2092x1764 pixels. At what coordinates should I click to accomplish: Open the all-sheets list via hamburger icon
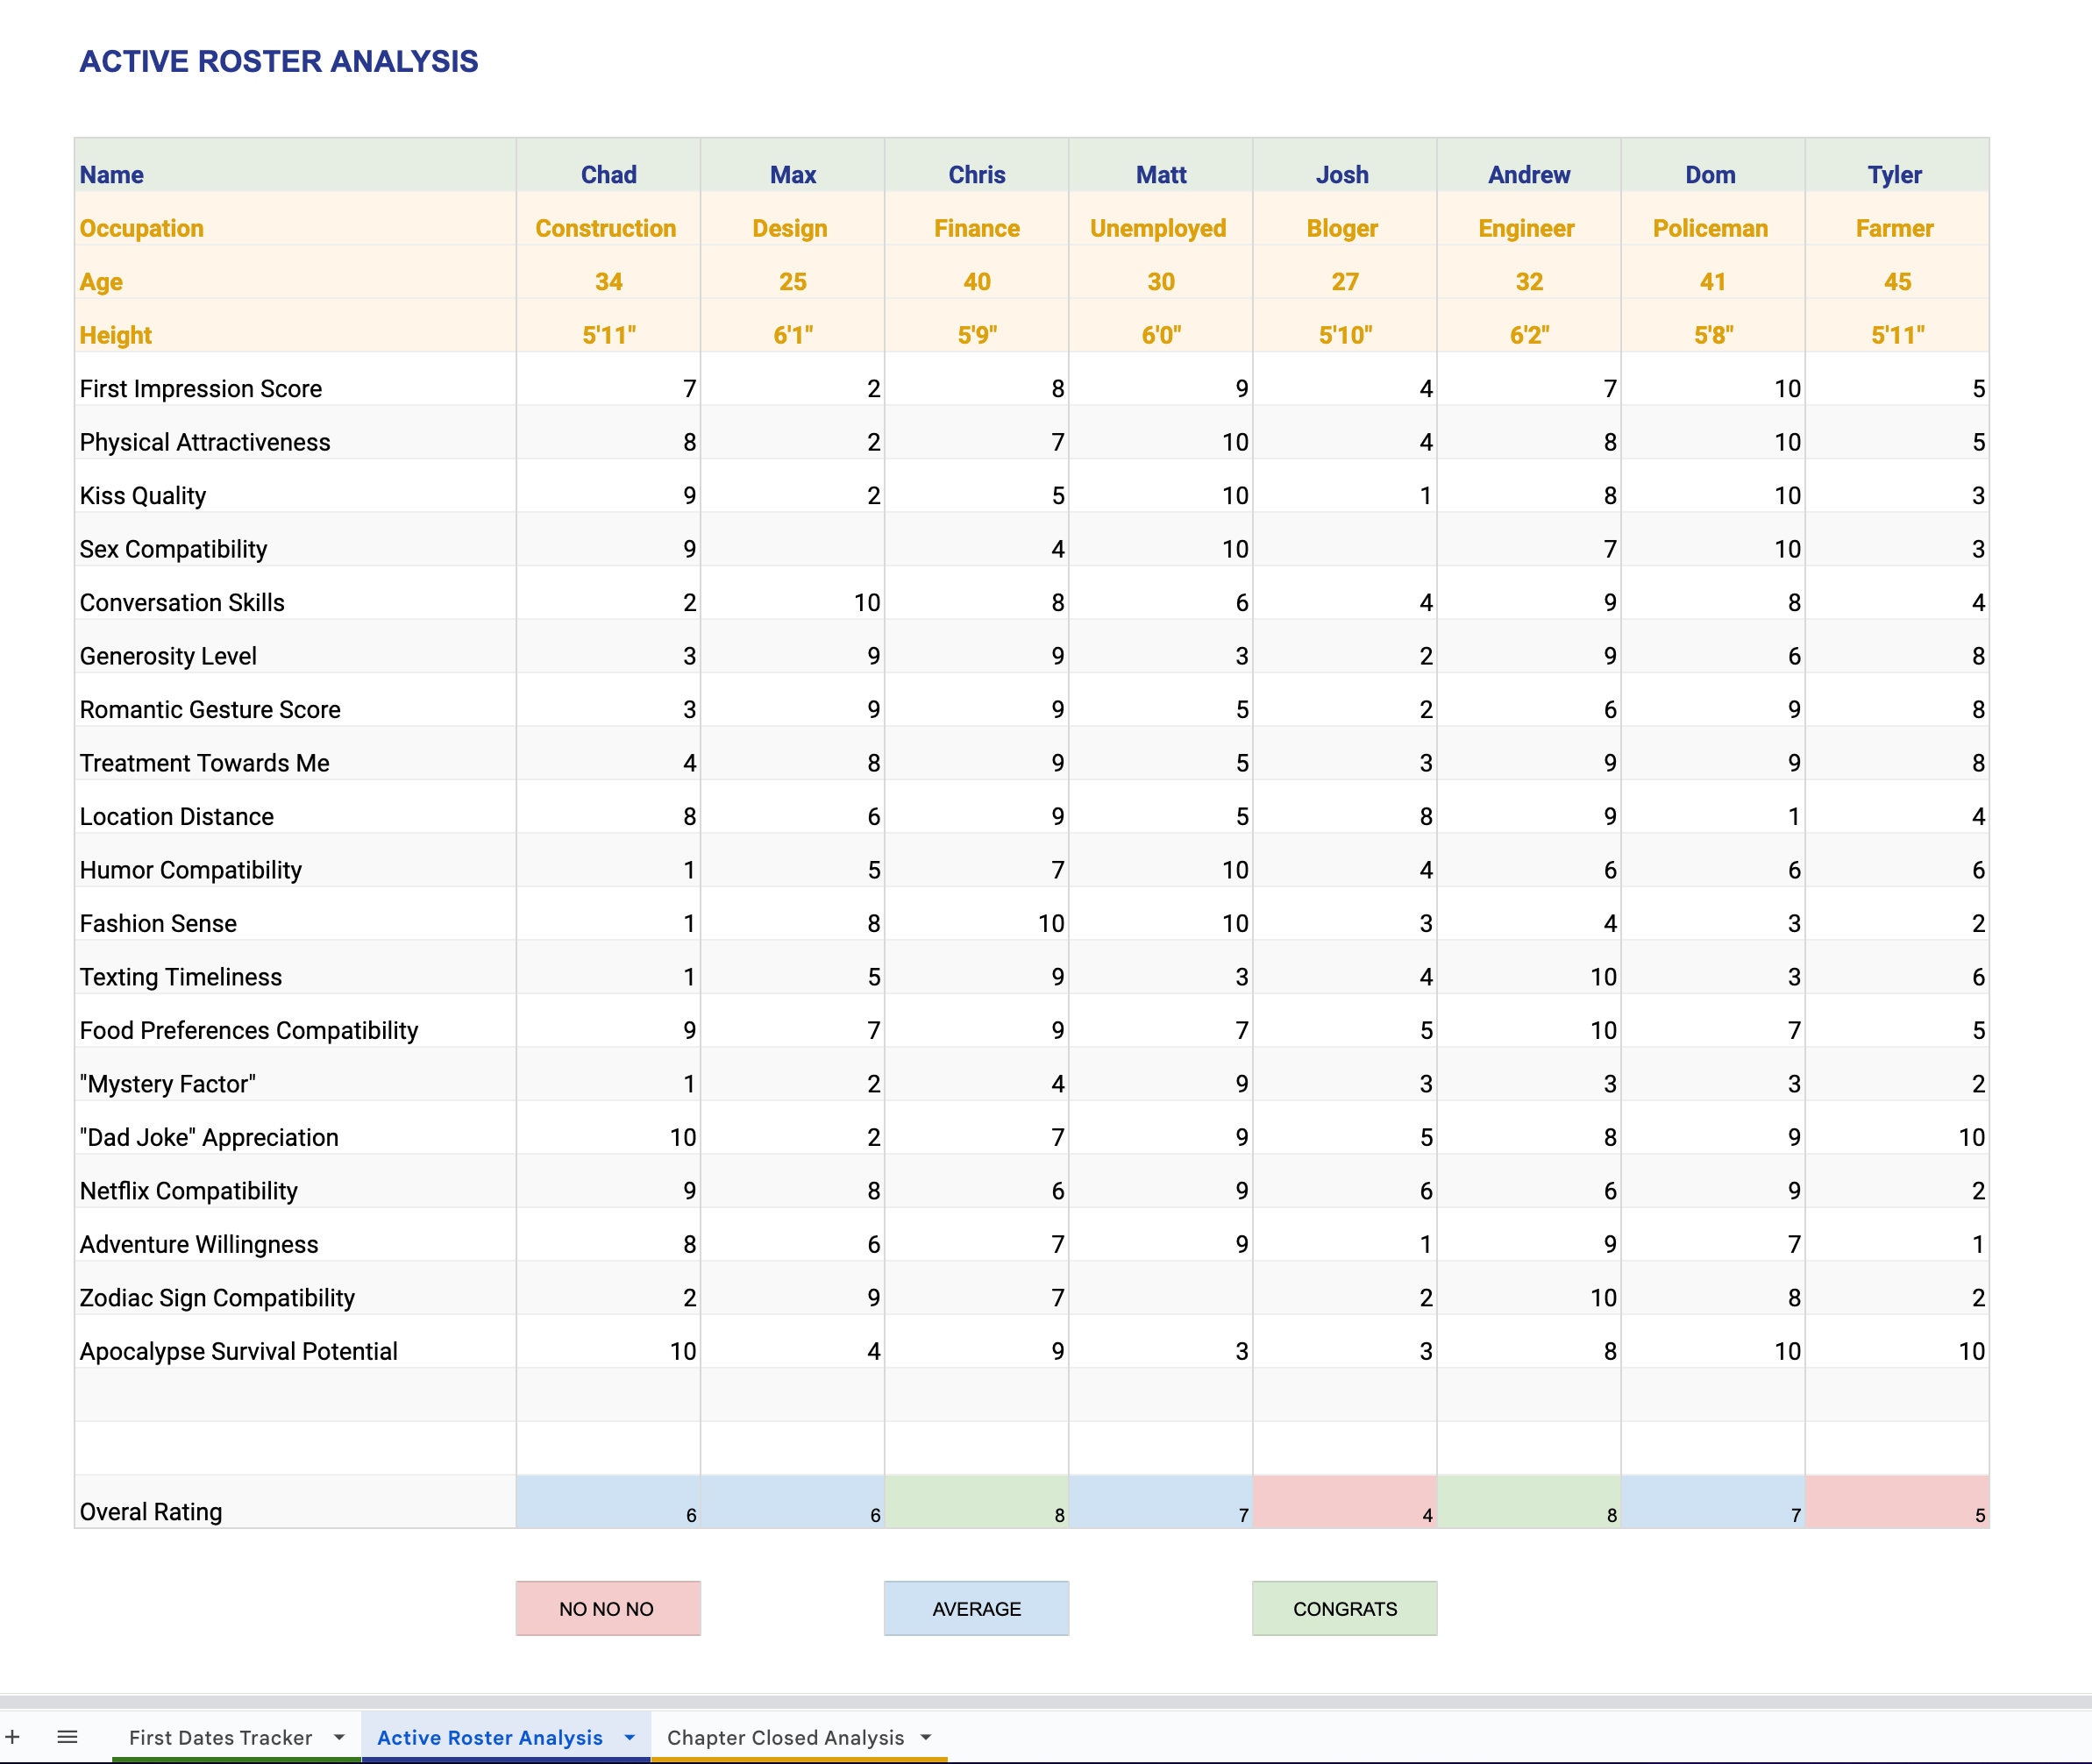click(68, 1737)
